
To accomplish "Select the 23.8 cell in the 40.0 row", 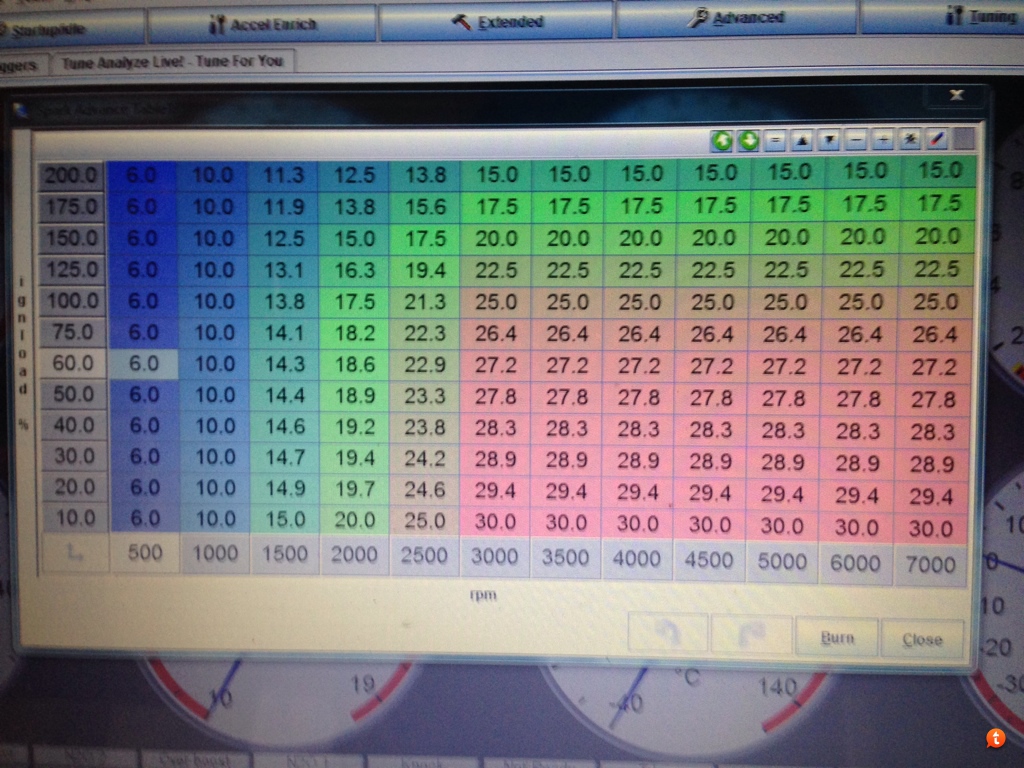I will tap(426, 427).
